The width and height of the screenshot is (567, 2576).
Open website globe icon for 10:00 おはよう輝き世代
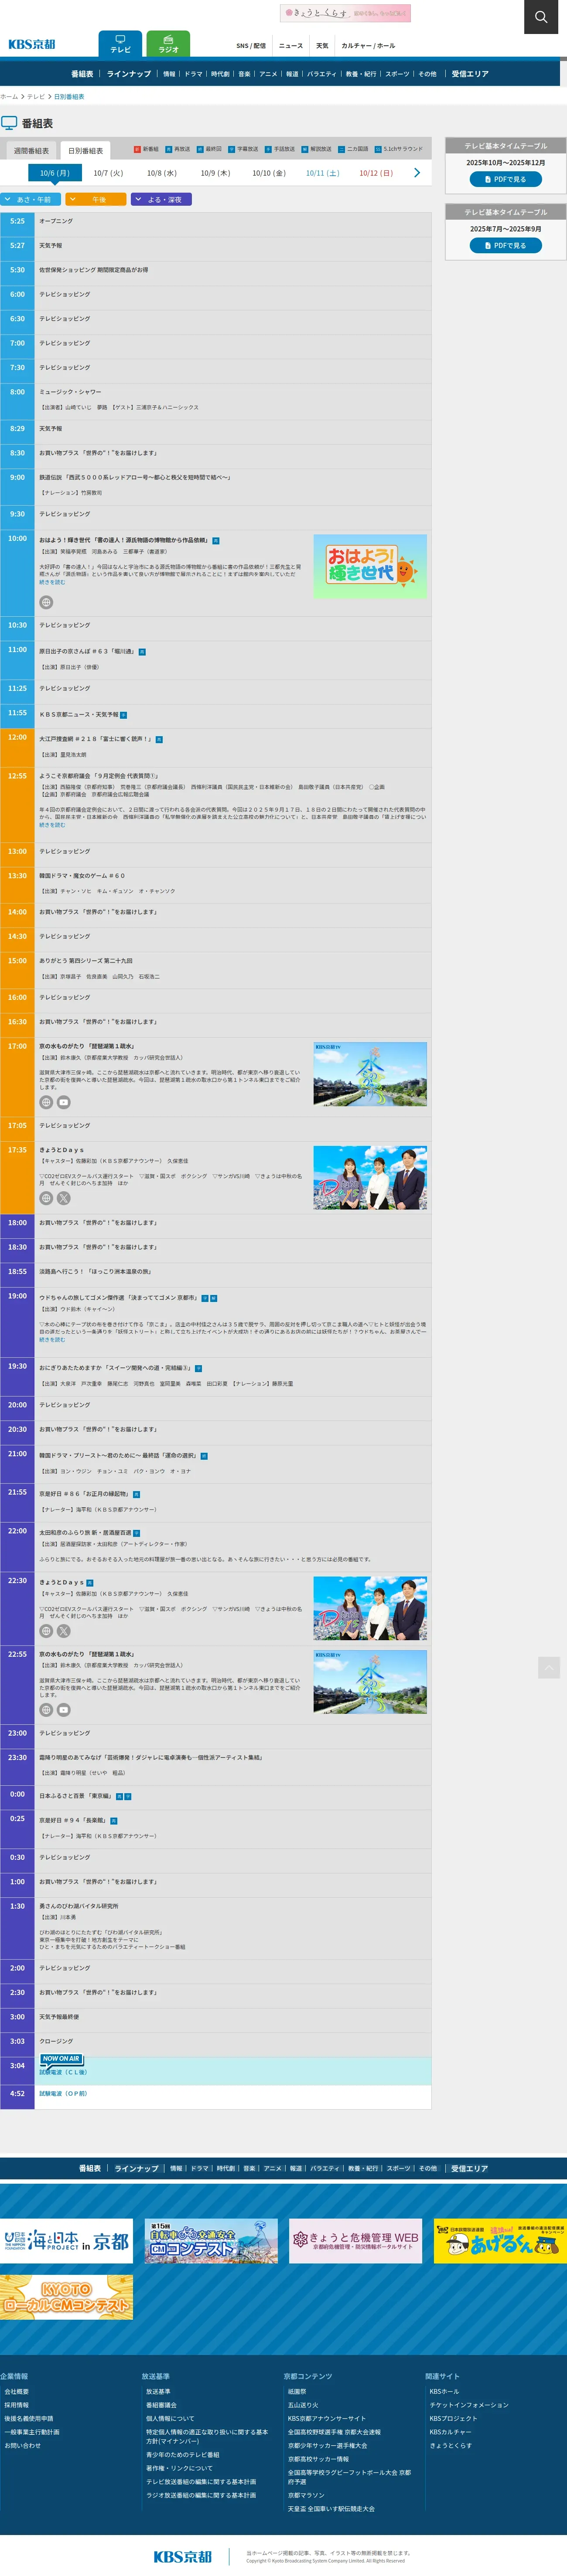[46, 602]
